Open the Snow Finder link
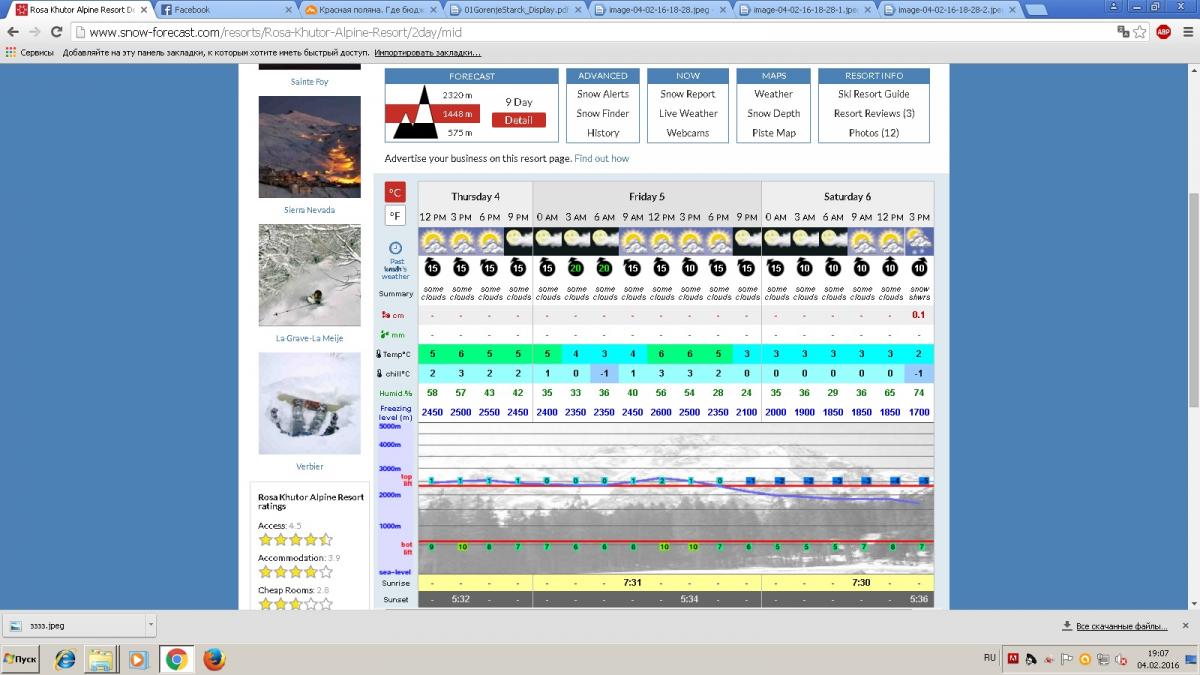Viewport: 1200px width, 675px height. click(603, 113)
